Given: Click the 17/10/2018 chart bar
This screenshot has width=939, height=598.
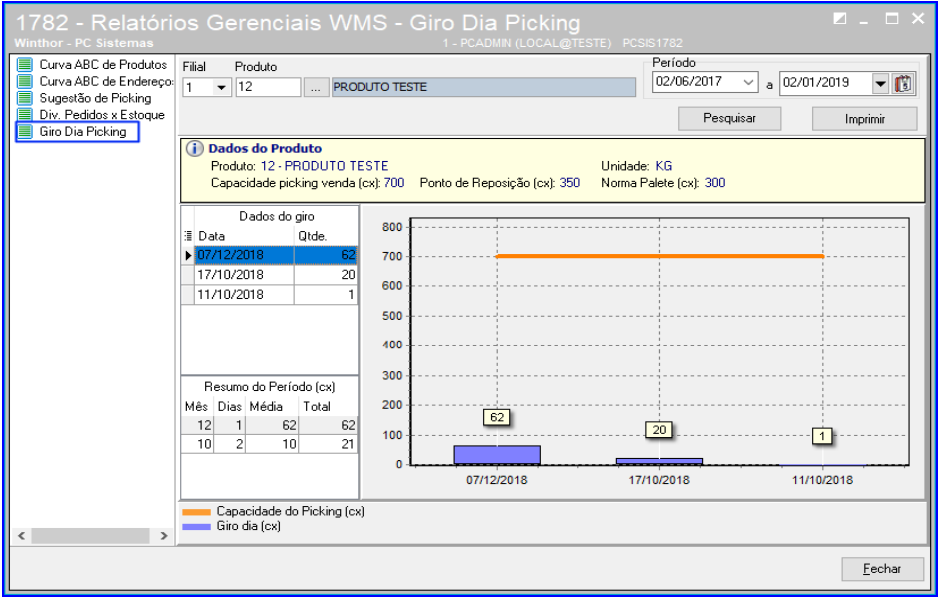Looking at the screenshot, I should pos(659,462).
